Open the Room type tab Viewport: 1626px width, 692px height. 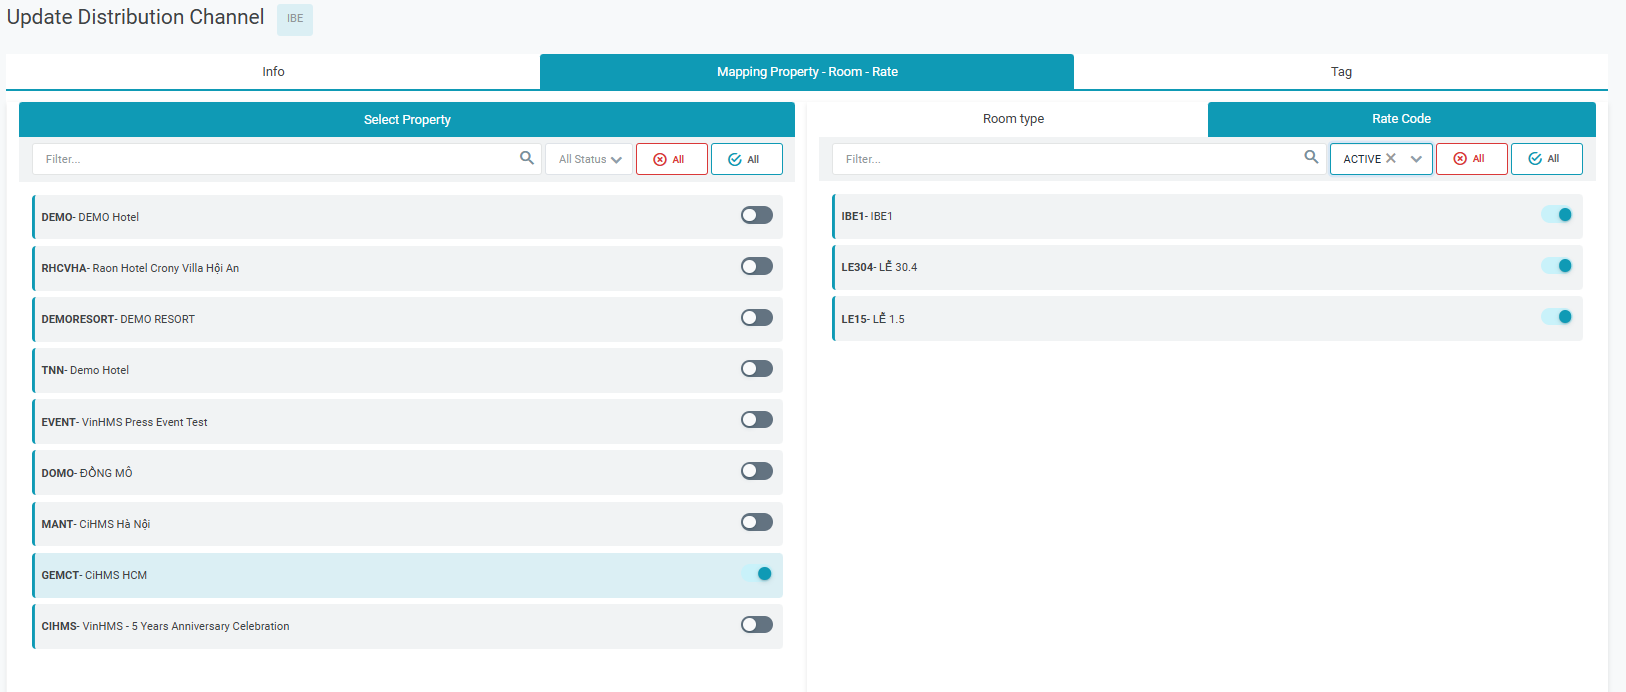1013,119
